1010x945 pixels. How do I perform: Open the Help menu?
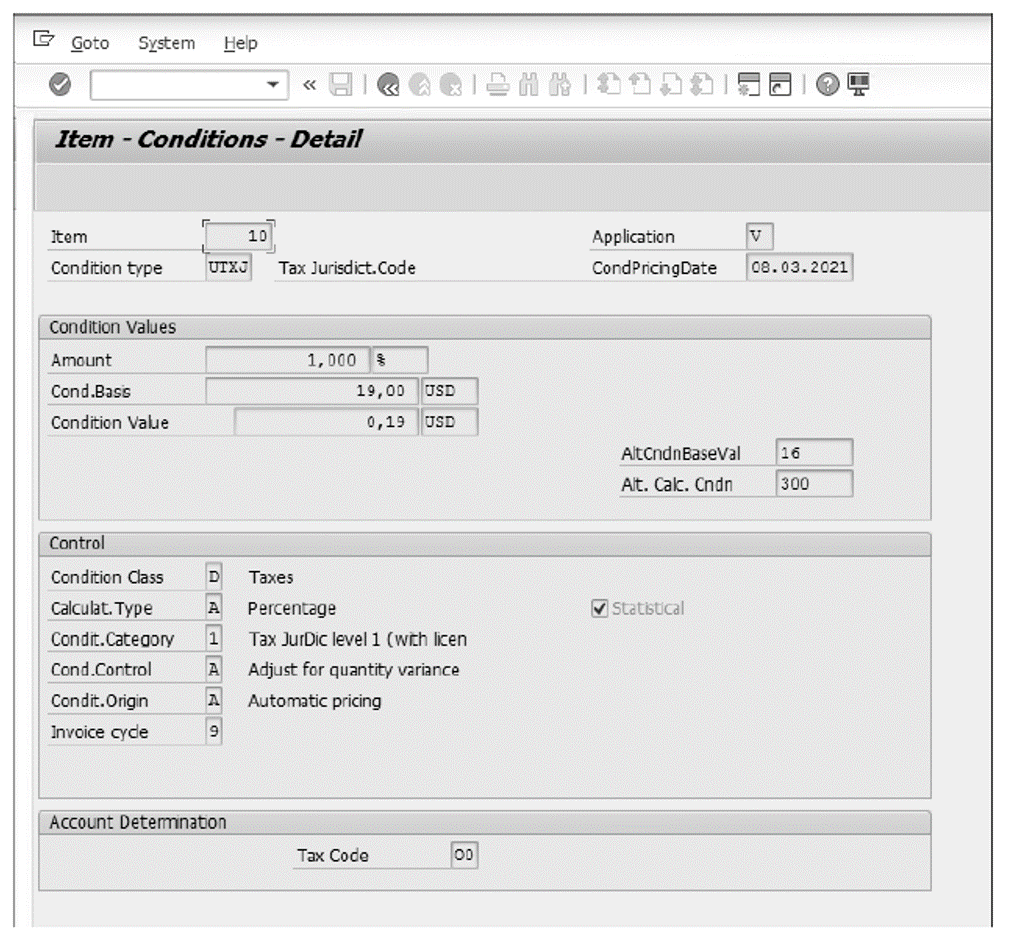tap(239, 43)
